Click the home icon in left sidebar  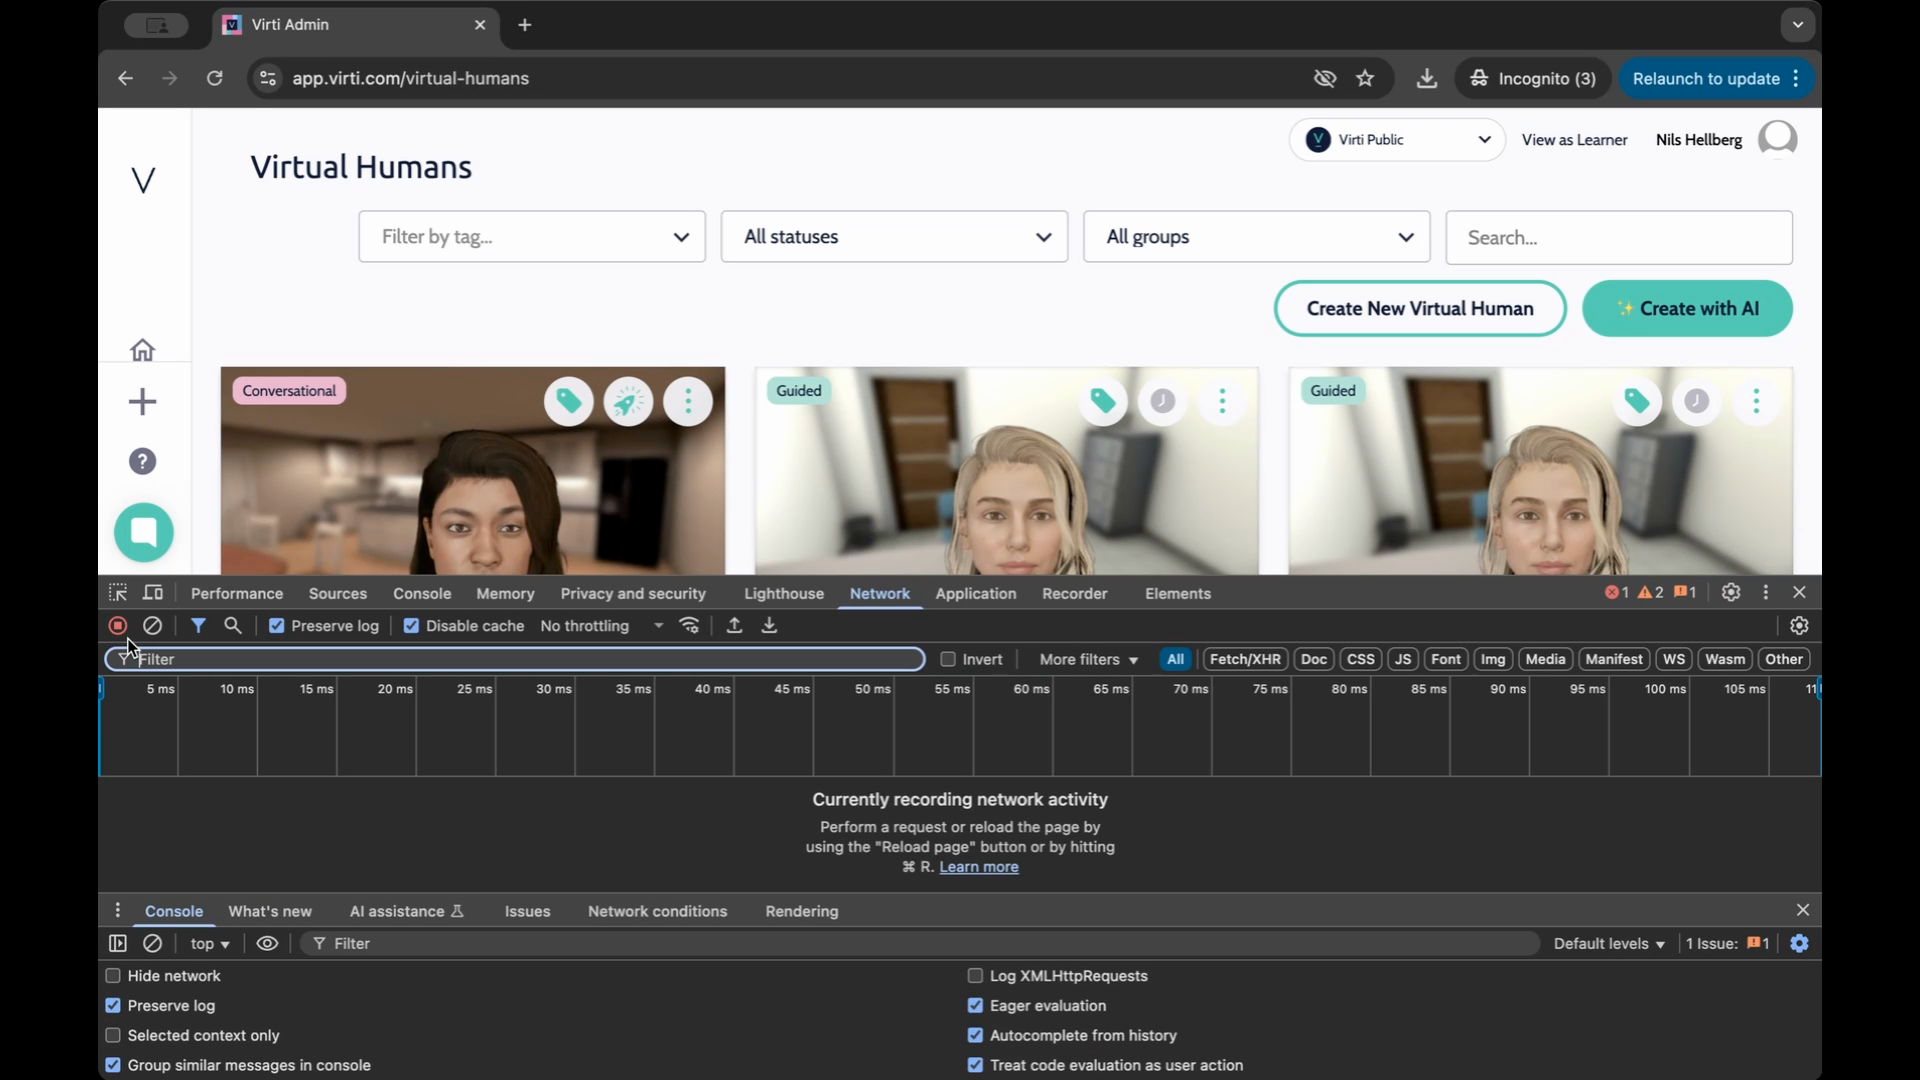tap(143, 350)
